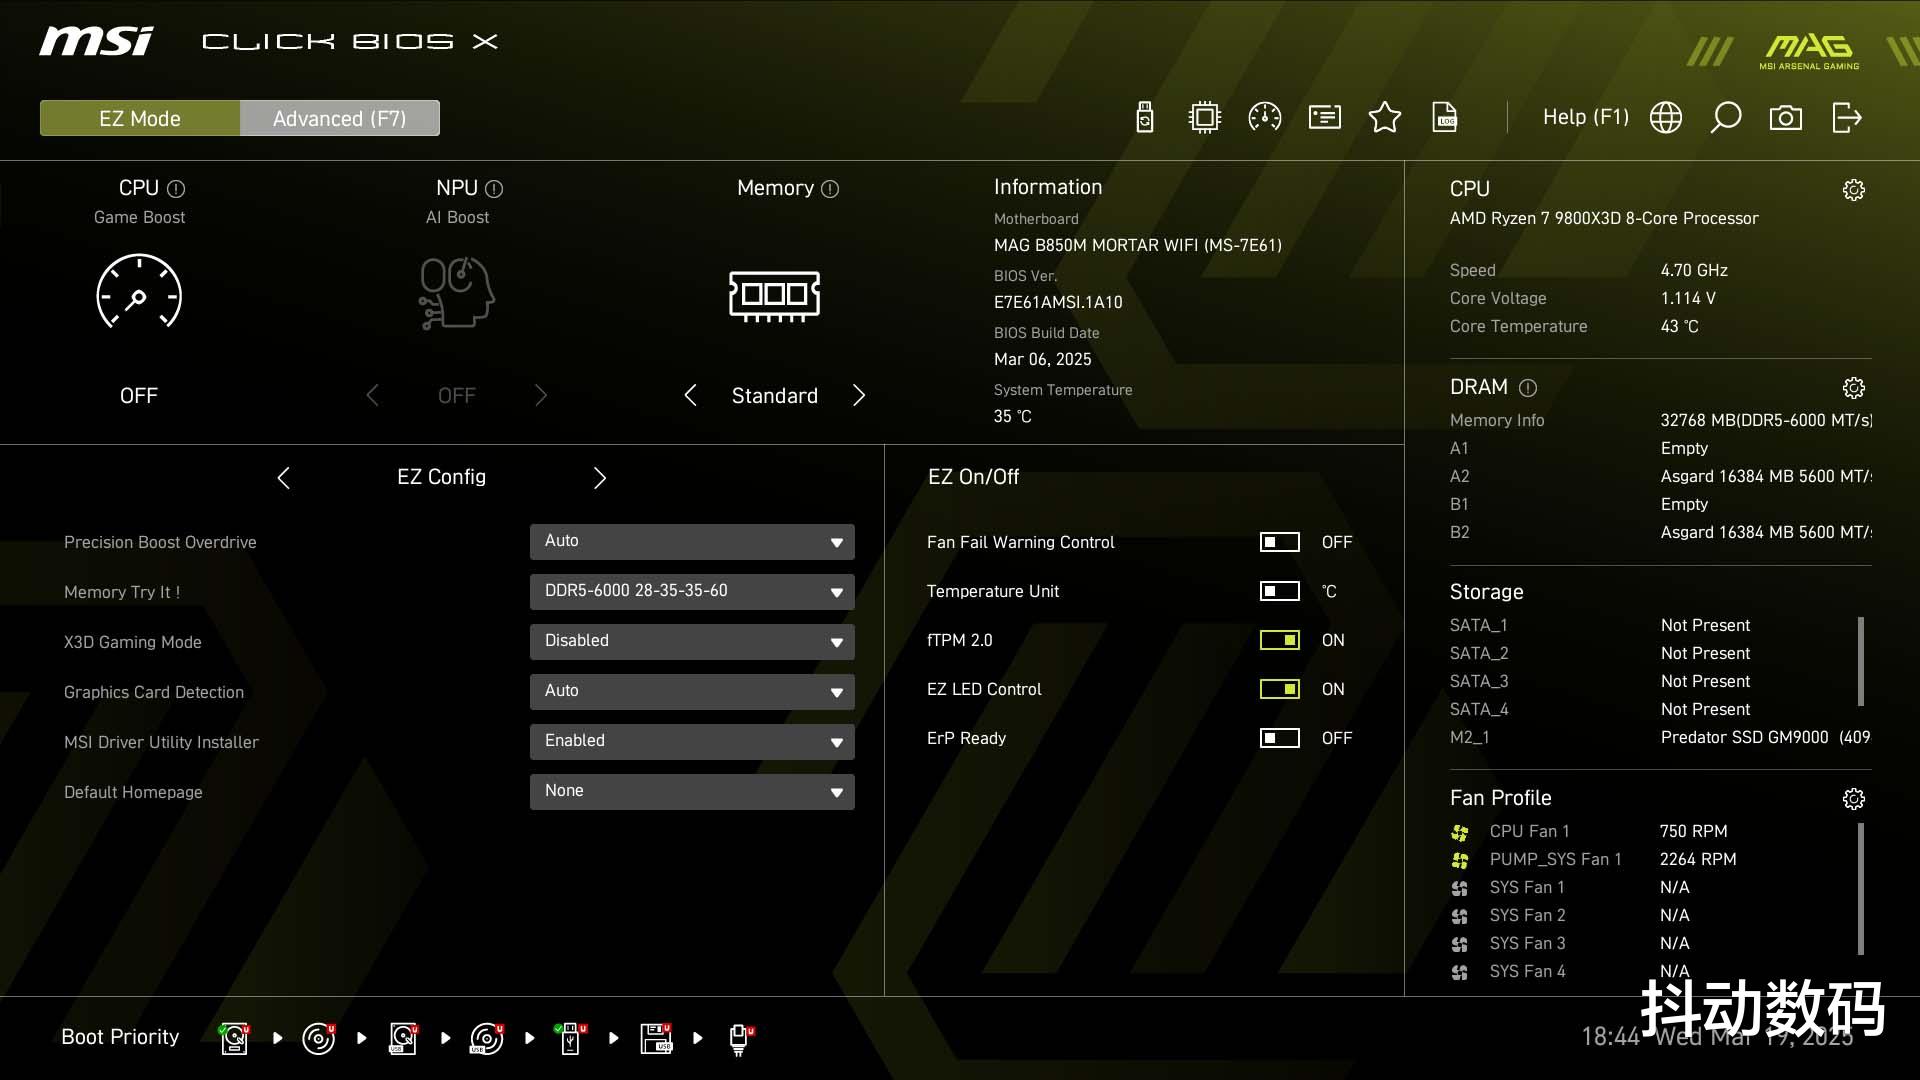Open the CPU chip icon in top toolbar

point(1205,117)
